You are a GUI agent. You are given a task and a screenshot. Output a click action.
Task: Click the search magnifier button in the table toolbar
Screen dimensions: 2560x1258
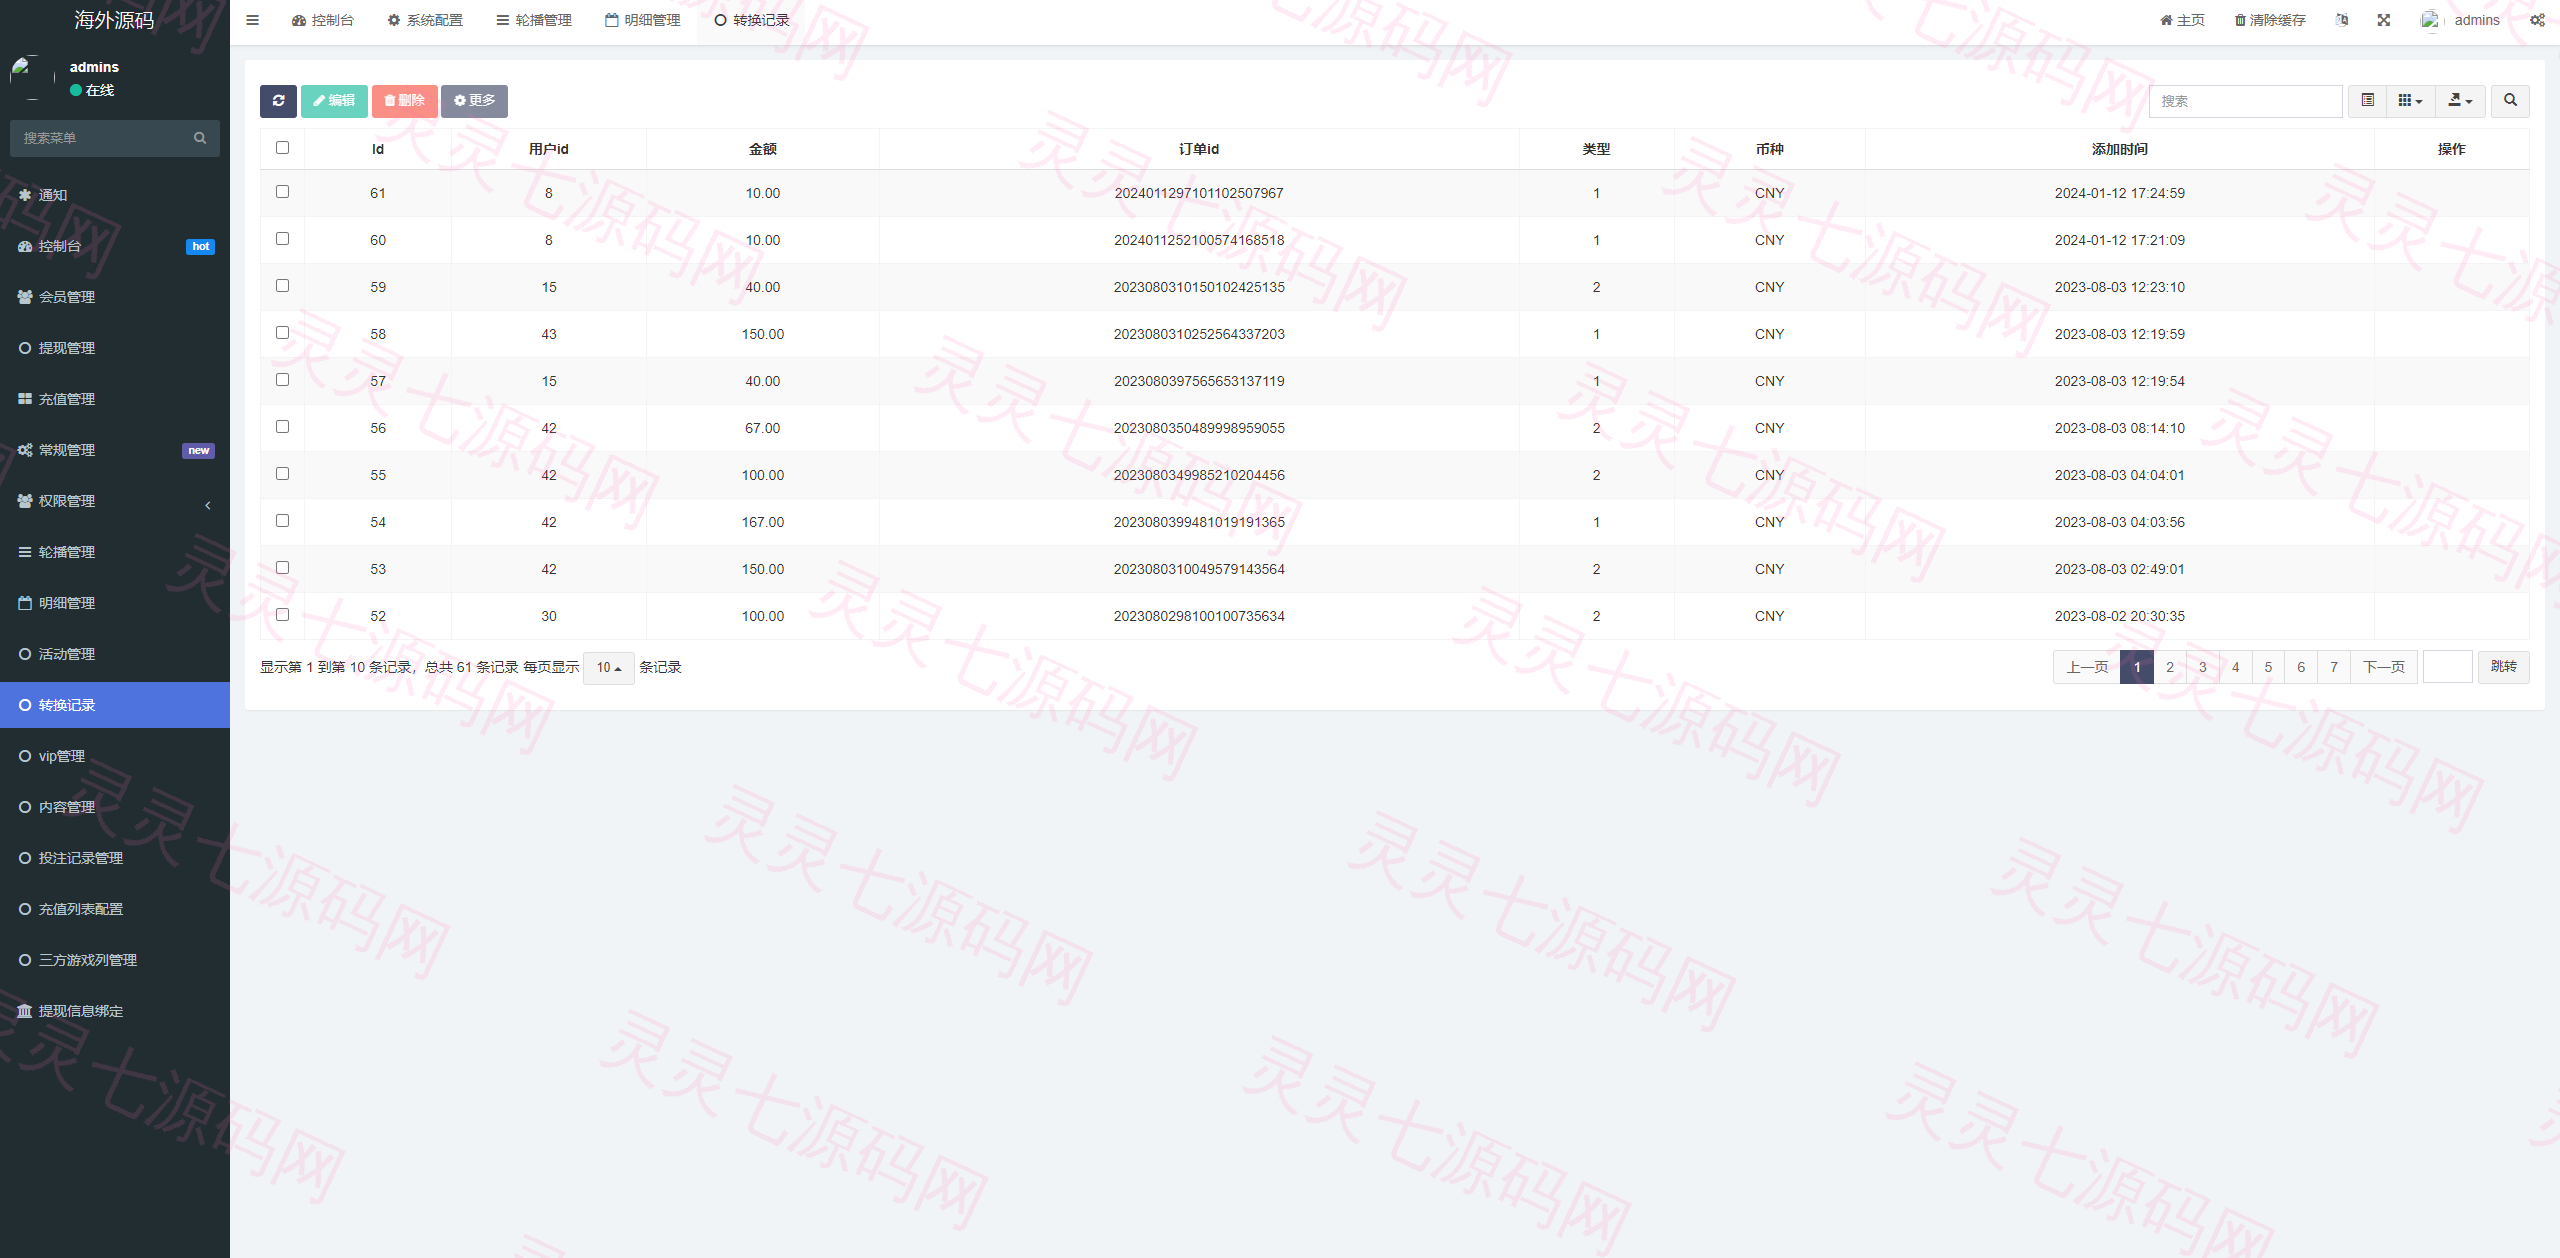coord(2510,101)
